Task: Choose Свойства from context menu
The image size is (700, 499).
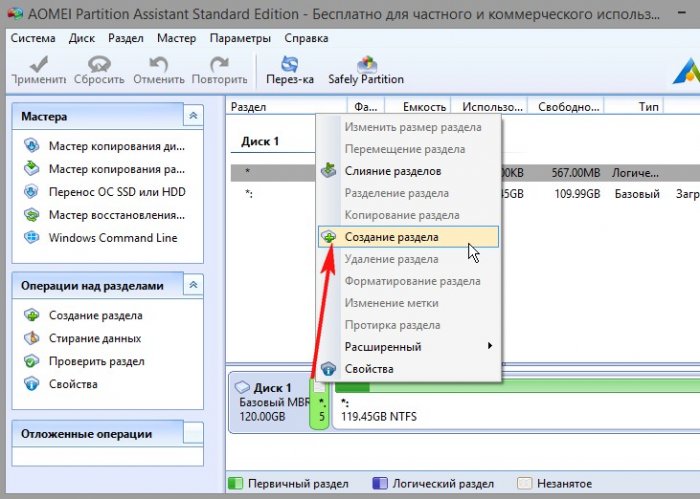Action: coord(408,369)
